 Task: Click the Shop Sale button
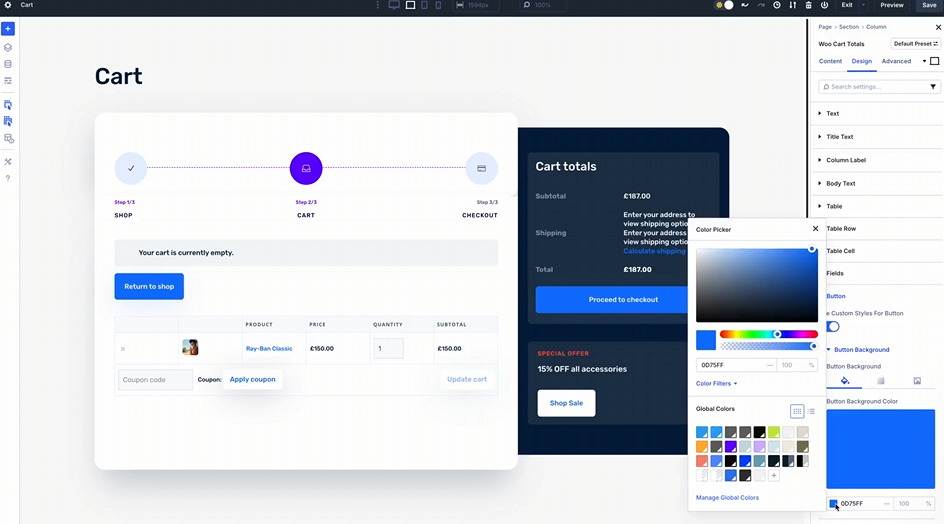(x=567, y=403)
